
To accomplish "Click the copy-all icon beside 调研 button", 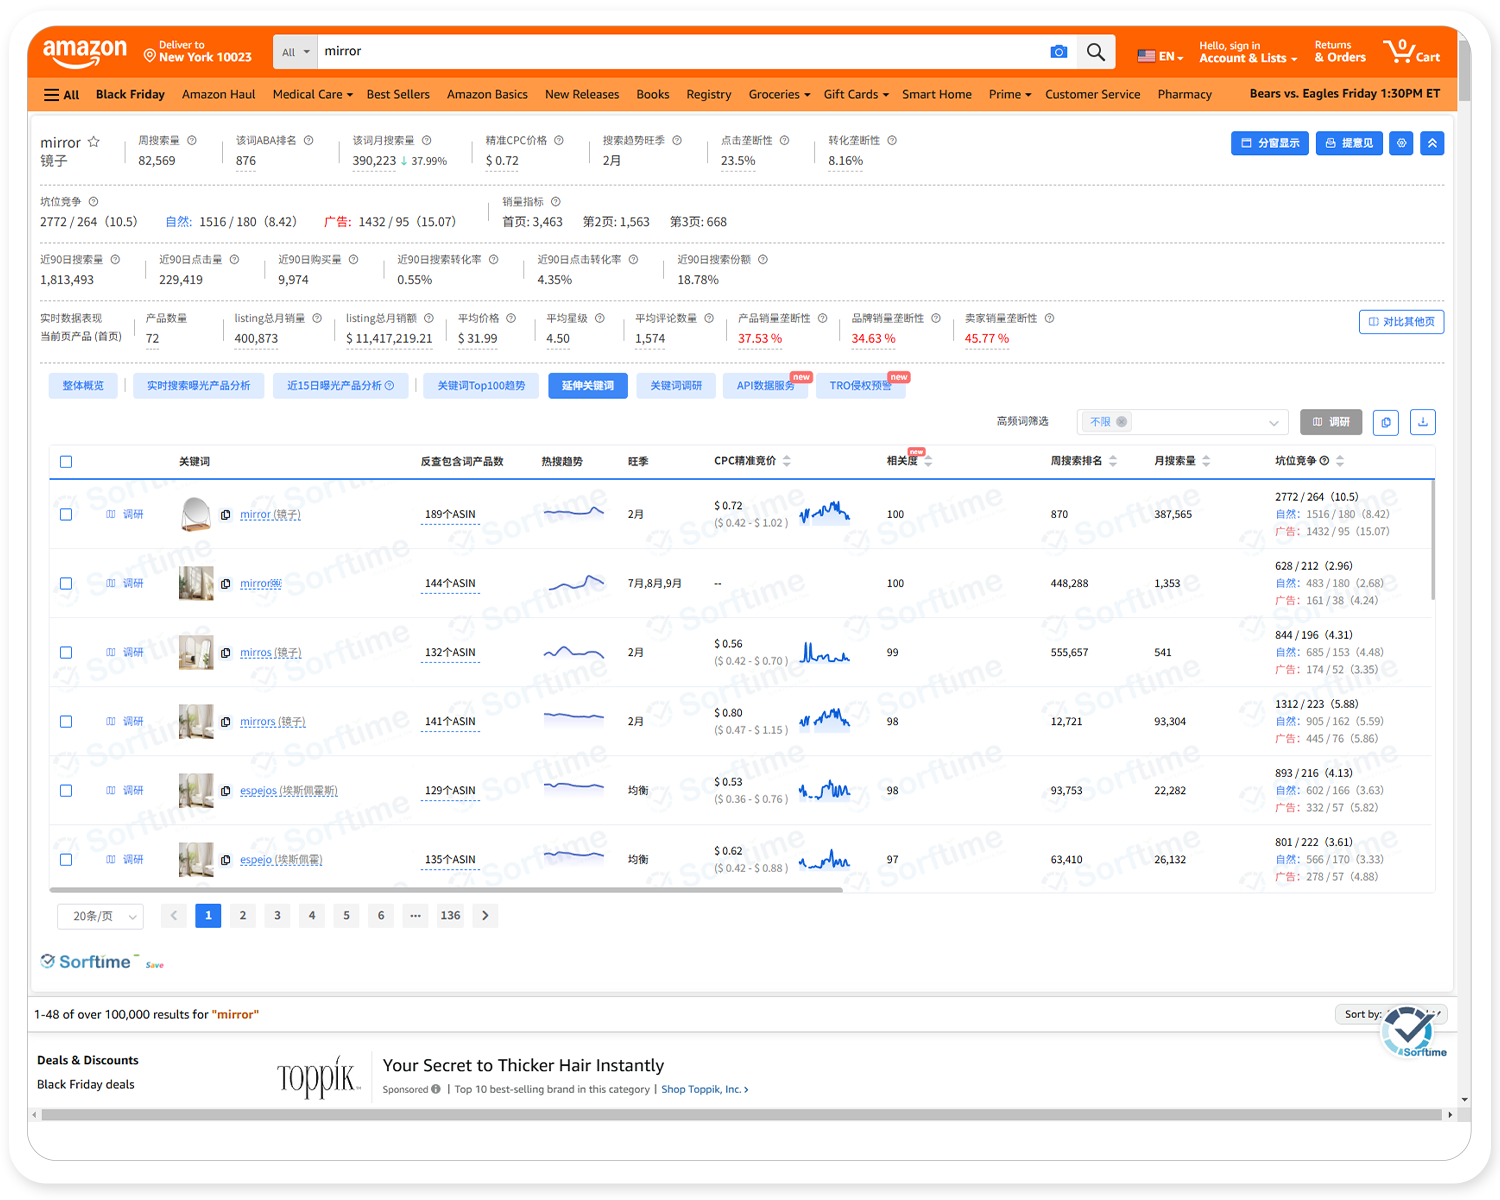I will pos(1386,422).
